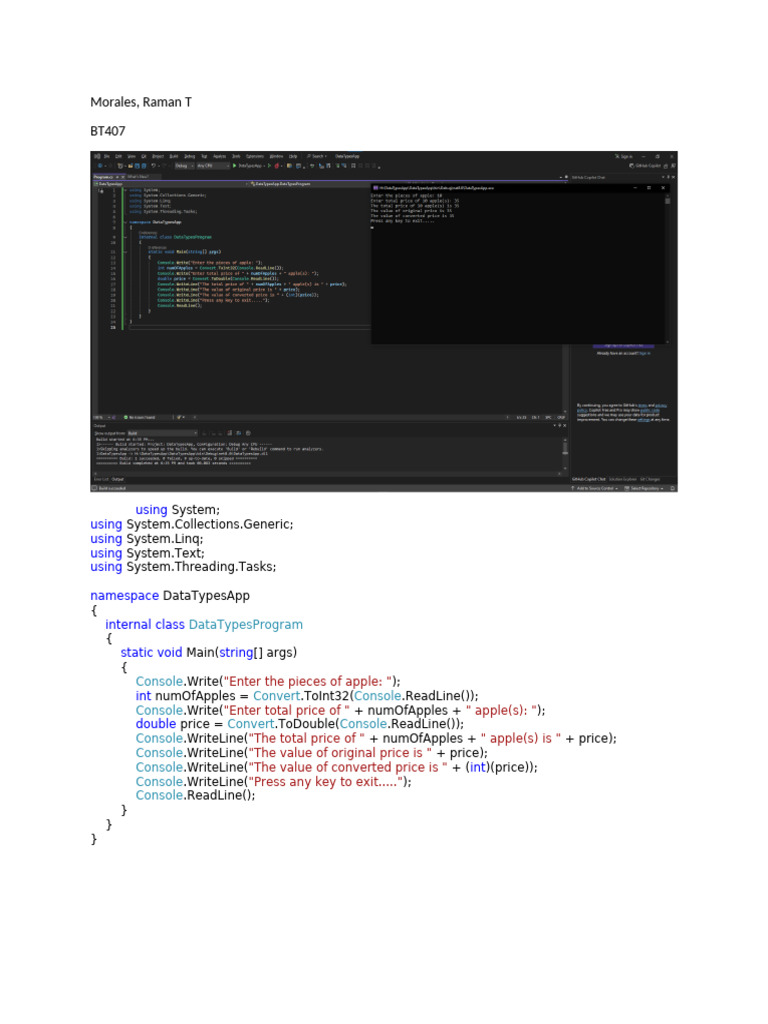
Task: Click the Output panel vertical scrollbar
Action: (565, 454)
